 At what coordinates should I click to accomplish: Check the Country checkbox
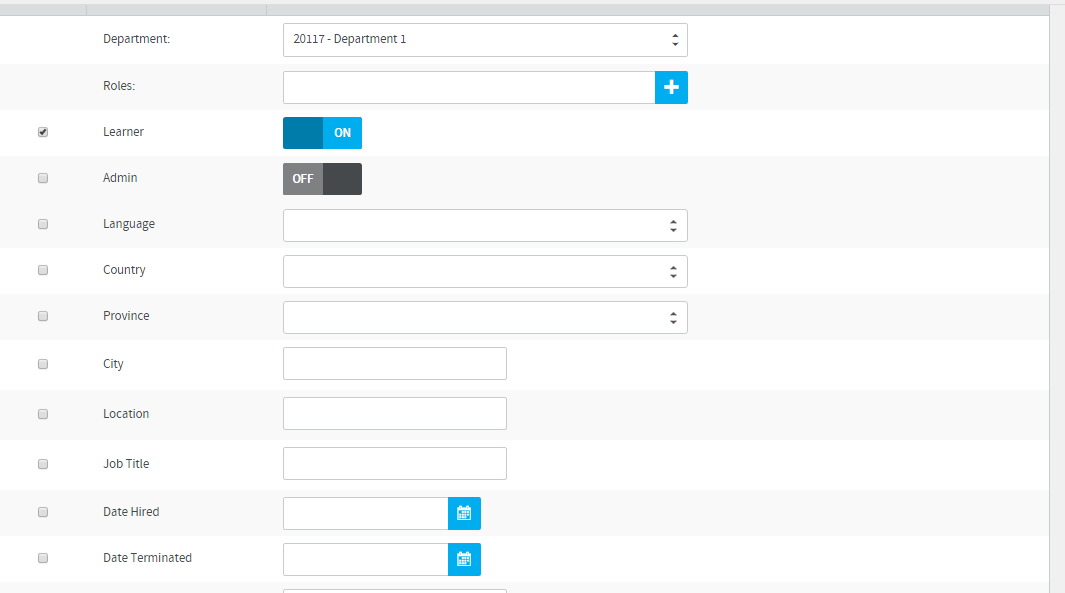click(43, 270)
